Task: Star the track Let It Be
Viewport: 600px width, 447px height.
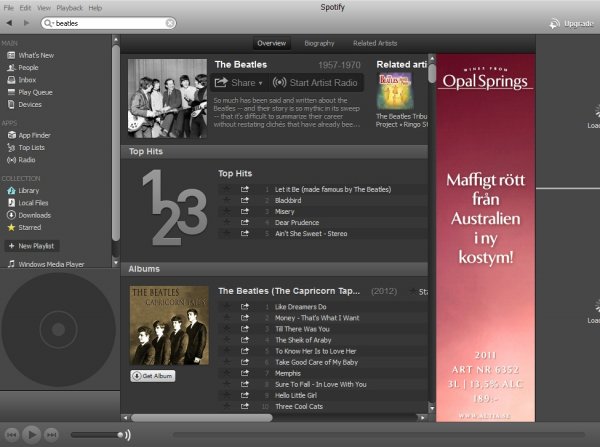Action: 226,189
